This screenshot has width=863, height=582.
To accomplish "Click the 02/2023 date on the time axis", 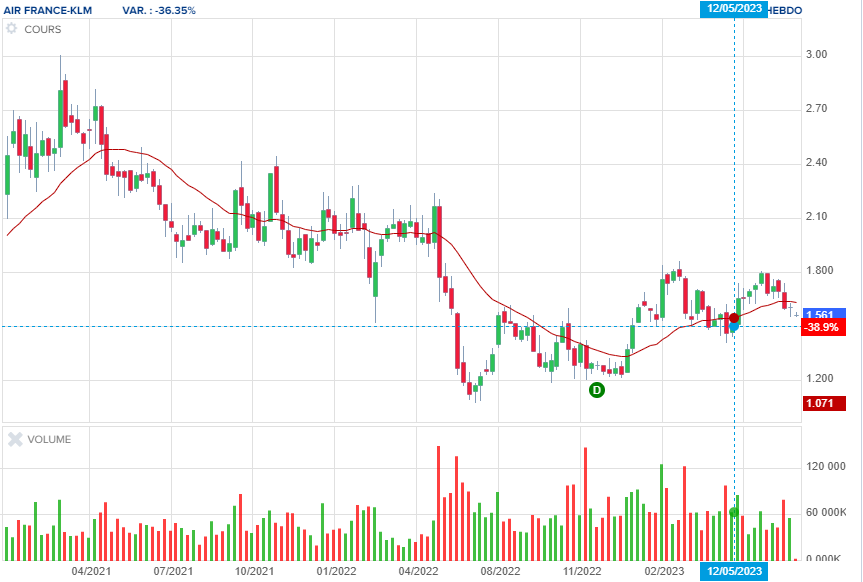I will (x=663, y=571).
